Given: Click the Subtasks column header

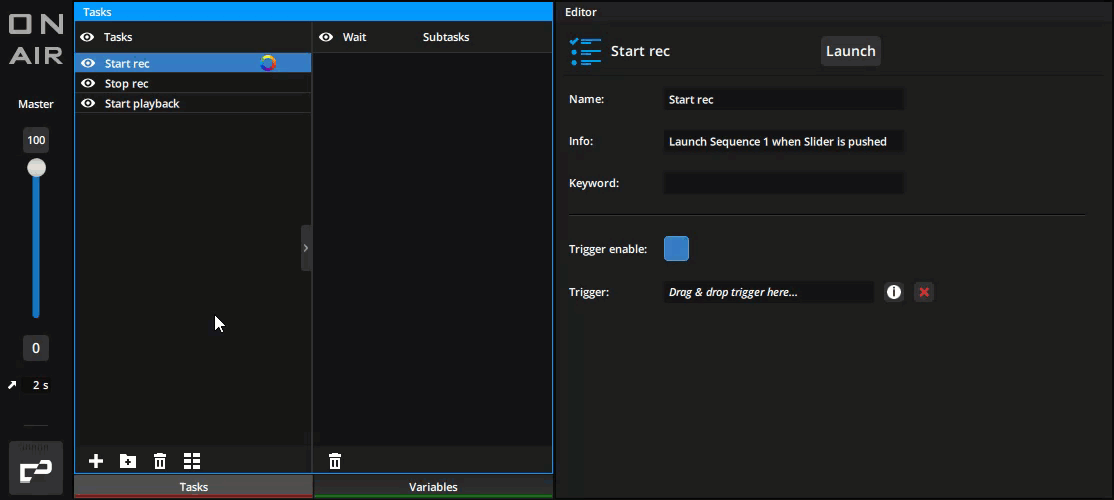Looking at the screenshot, I should coord(445,37).
